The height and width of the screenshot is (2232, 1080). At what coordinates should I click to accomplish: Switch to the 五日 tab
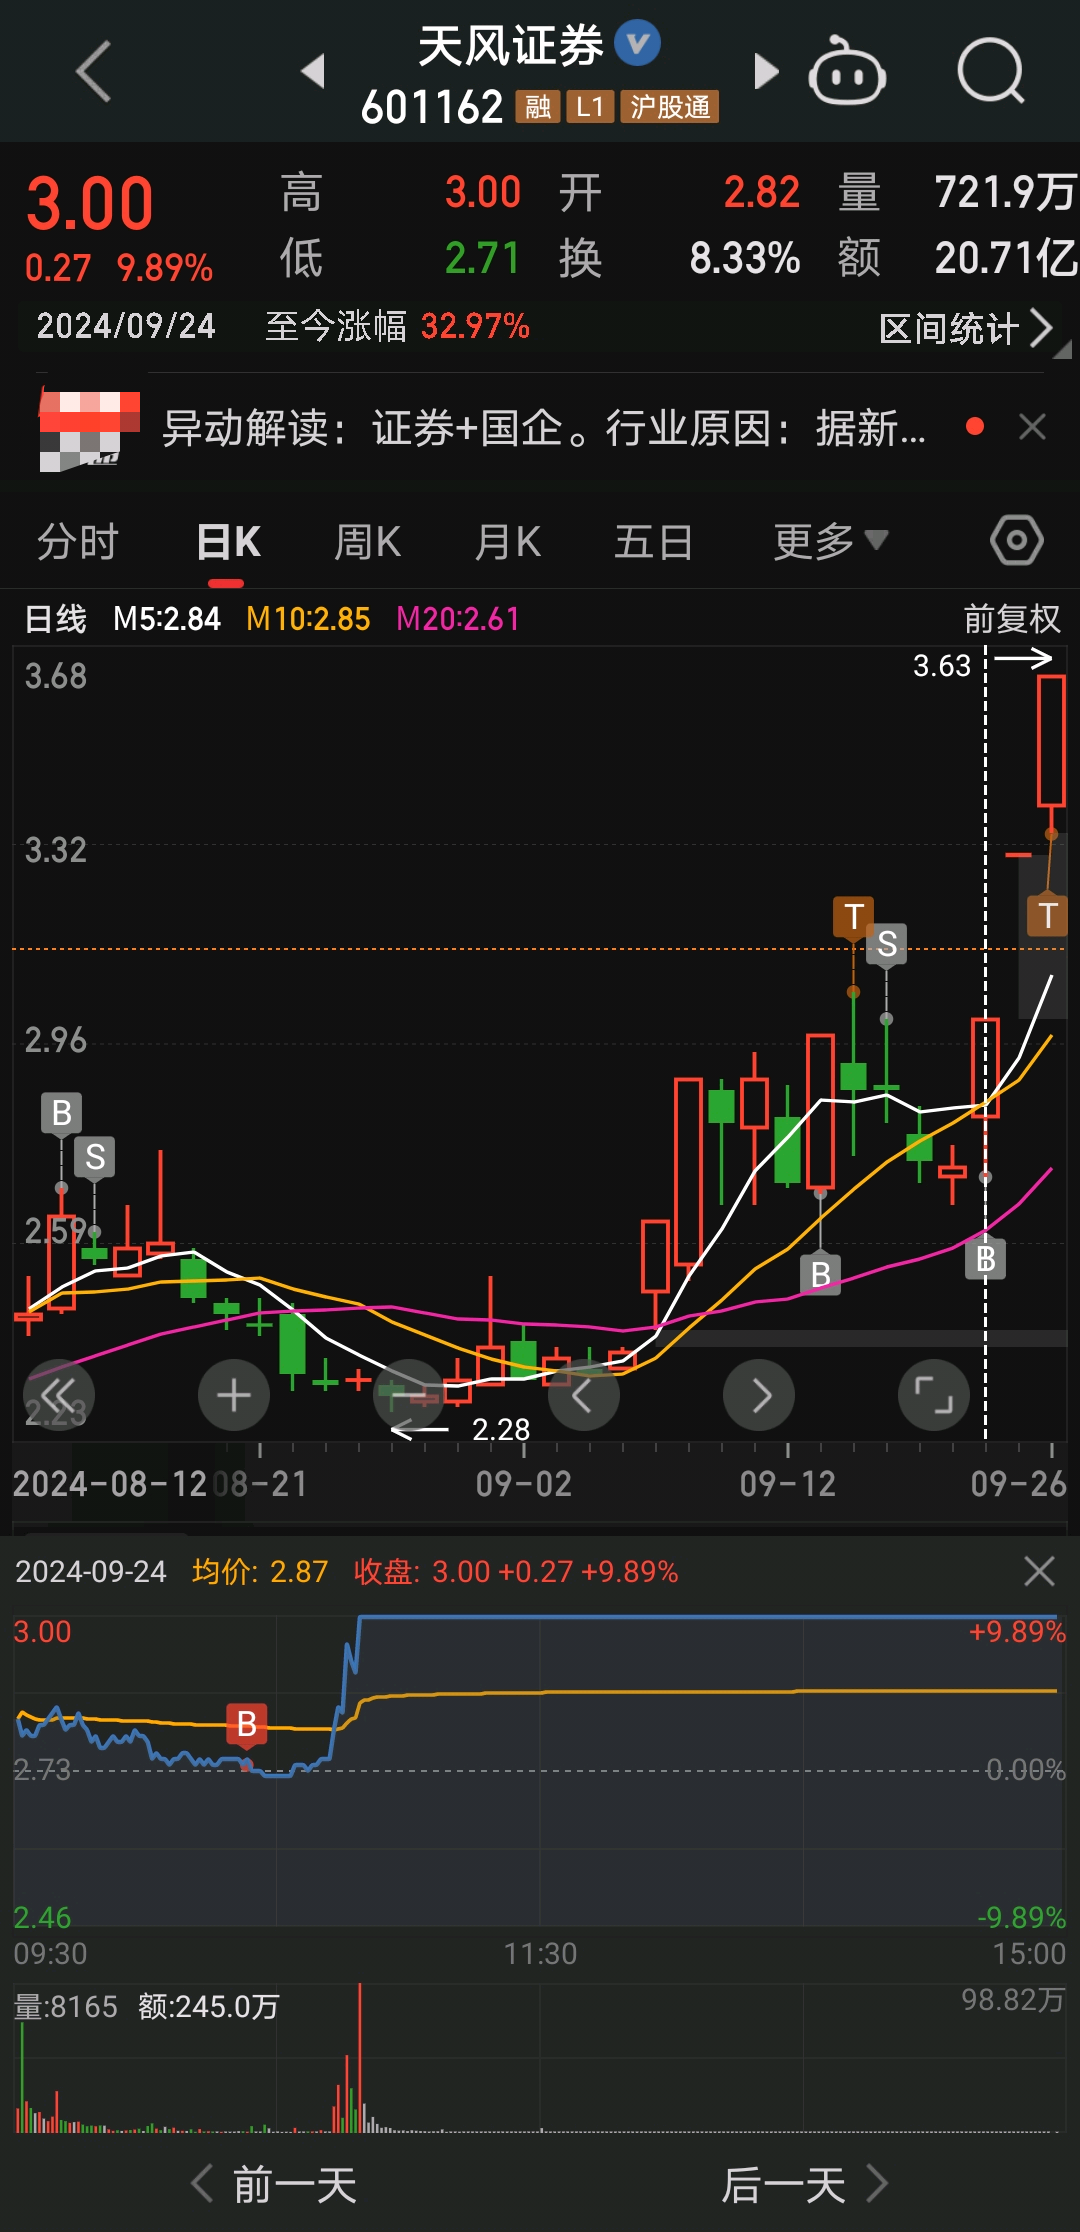653,542
